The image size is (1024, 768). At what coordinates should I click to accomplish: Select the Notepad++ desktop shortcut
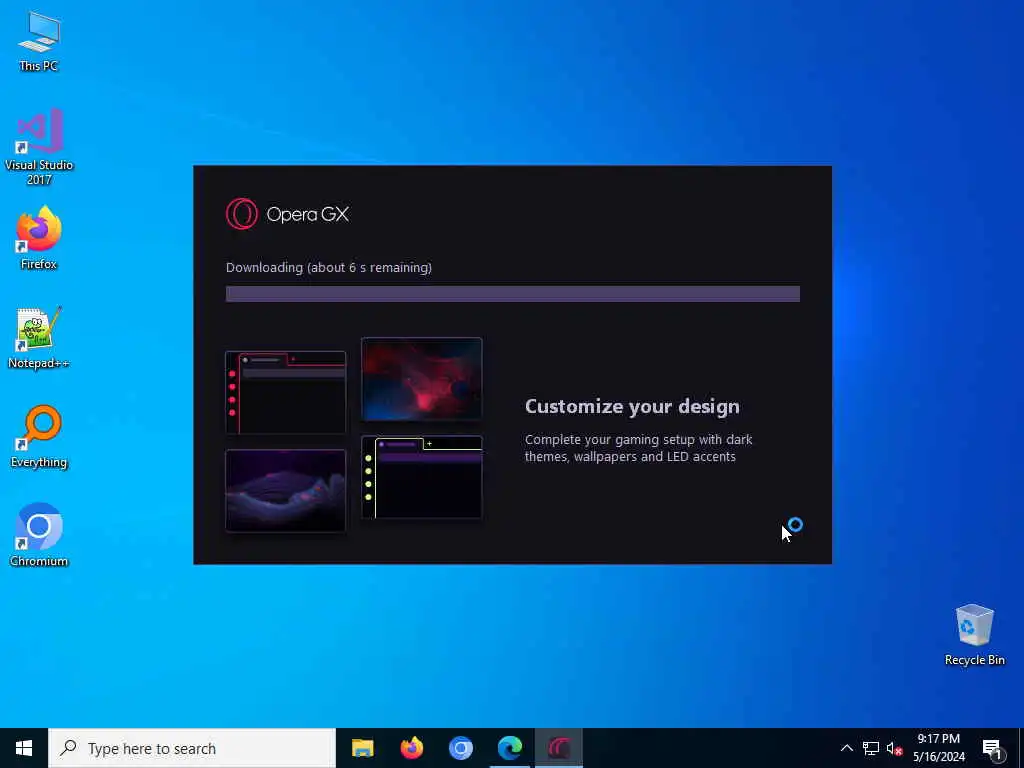click(39, 338)
